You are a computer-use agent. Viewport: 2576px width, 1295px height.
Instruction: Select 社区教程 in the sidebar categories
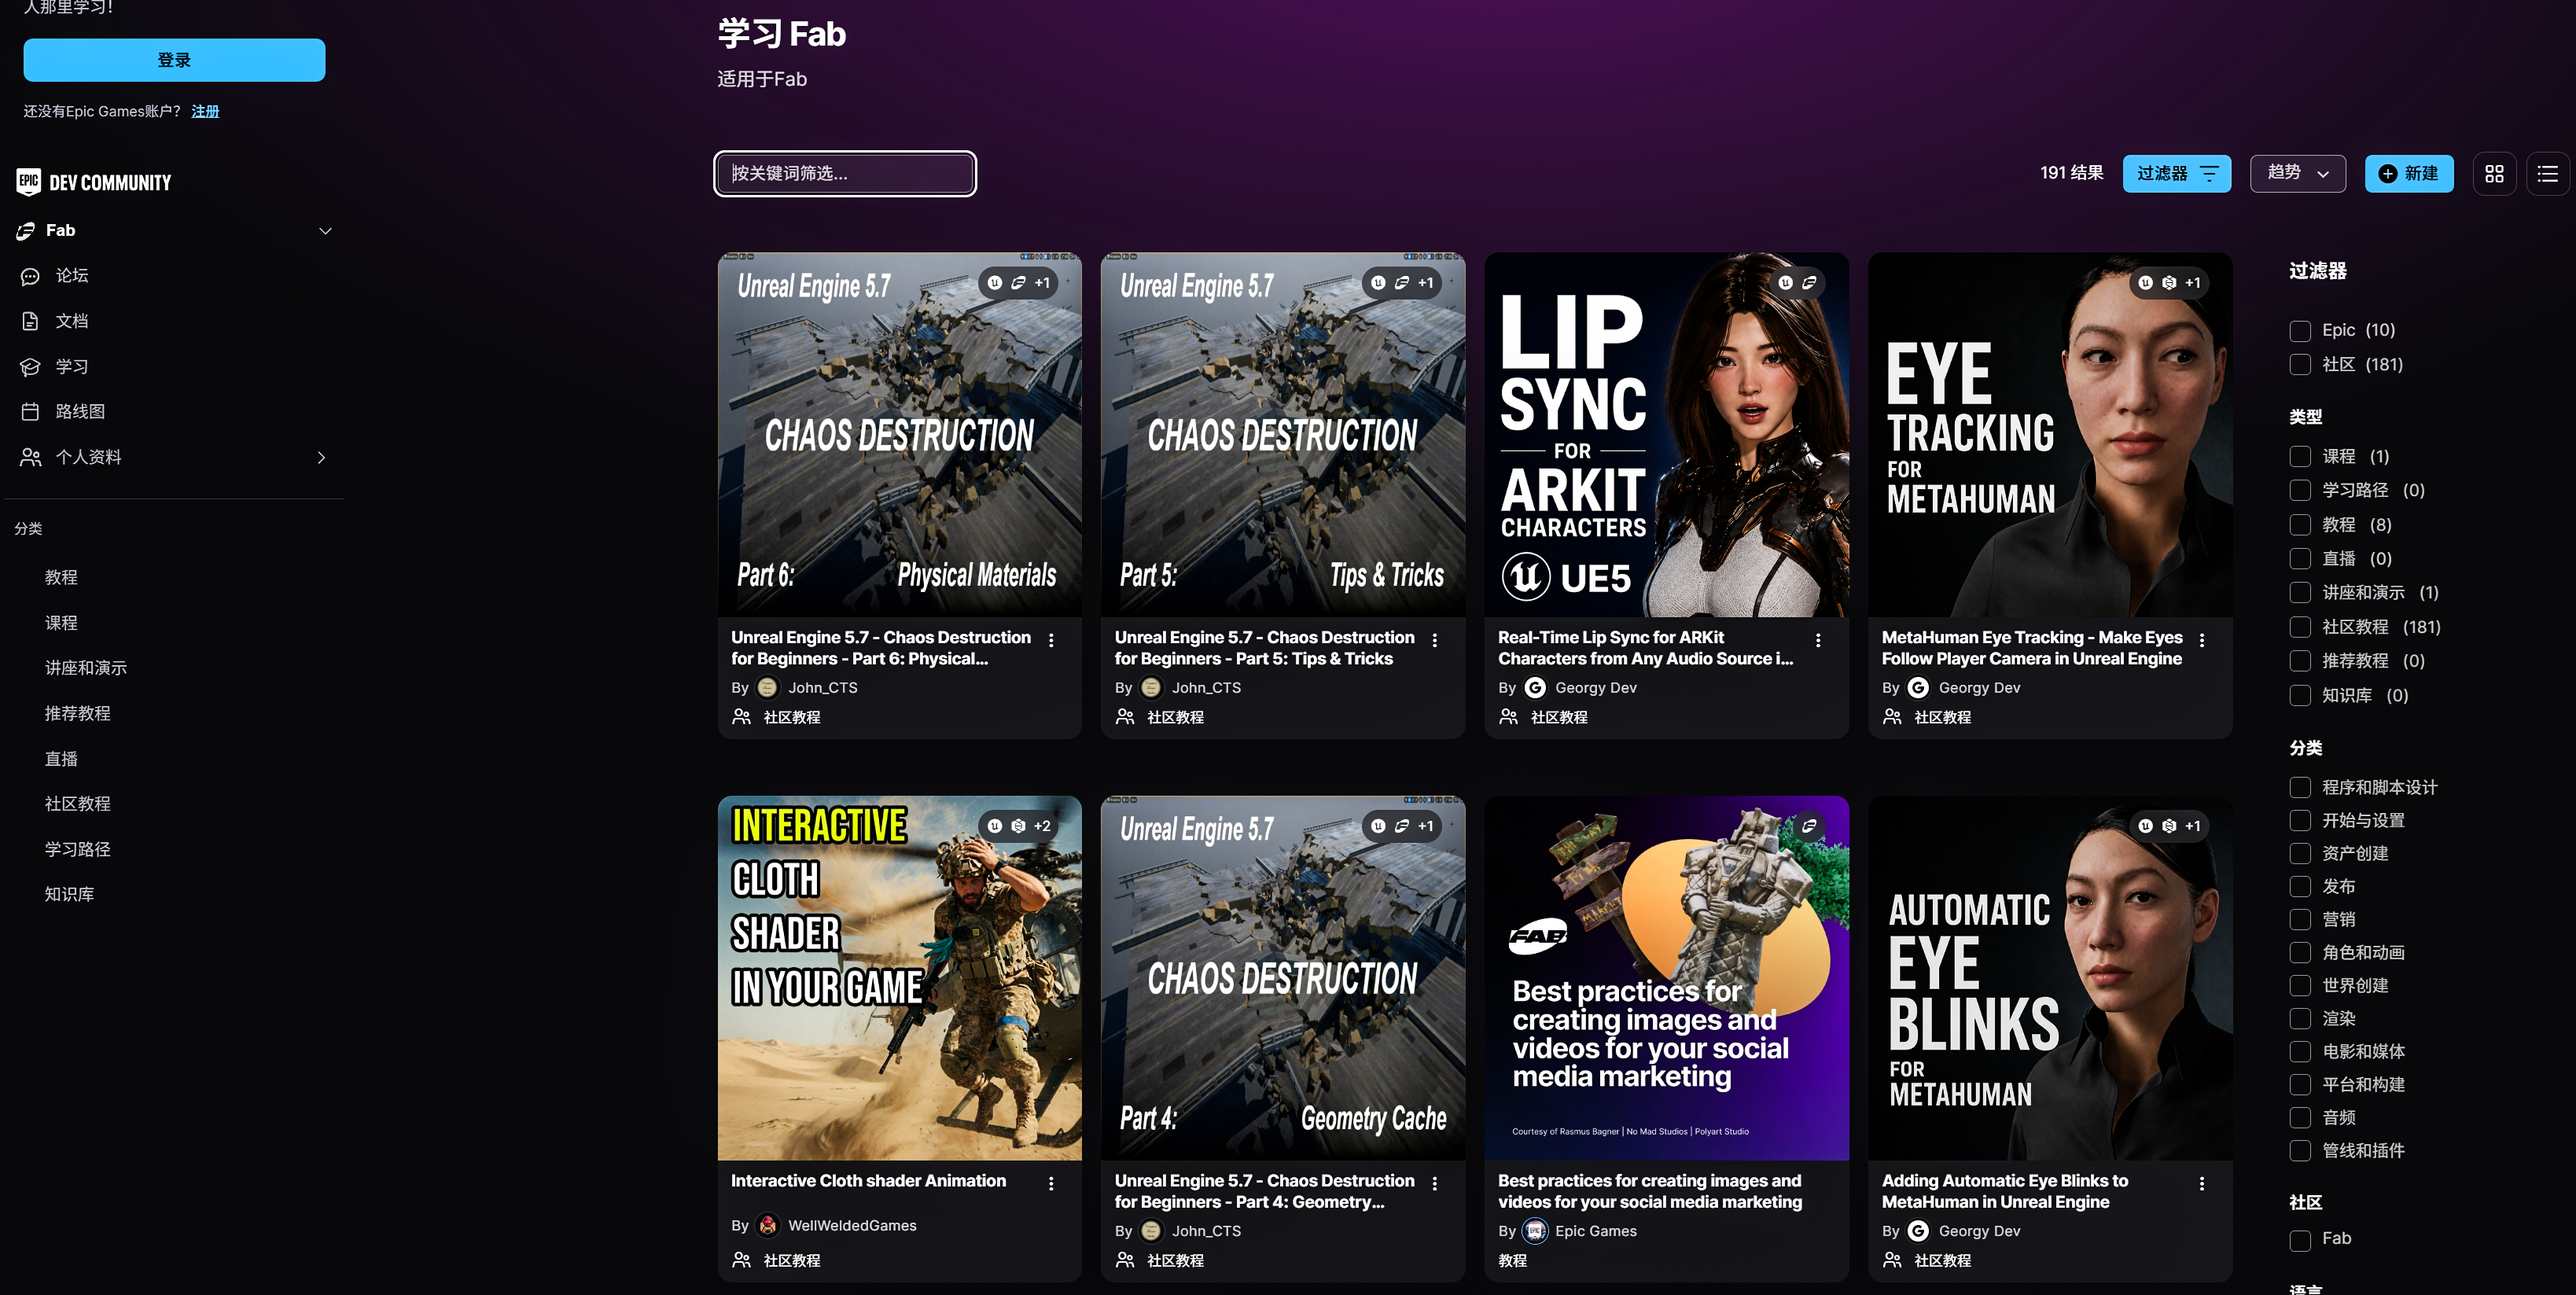click(x=77, y=804)
